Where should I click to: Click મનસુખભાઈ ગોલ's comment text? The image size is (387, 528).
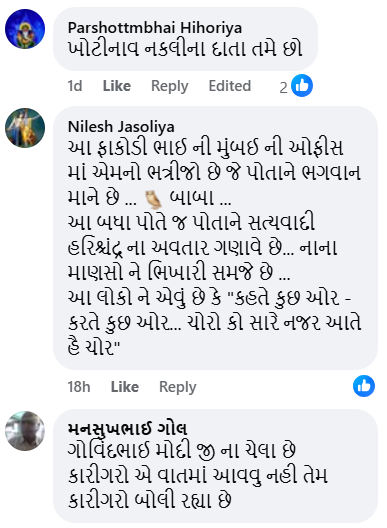coord(198,475)
